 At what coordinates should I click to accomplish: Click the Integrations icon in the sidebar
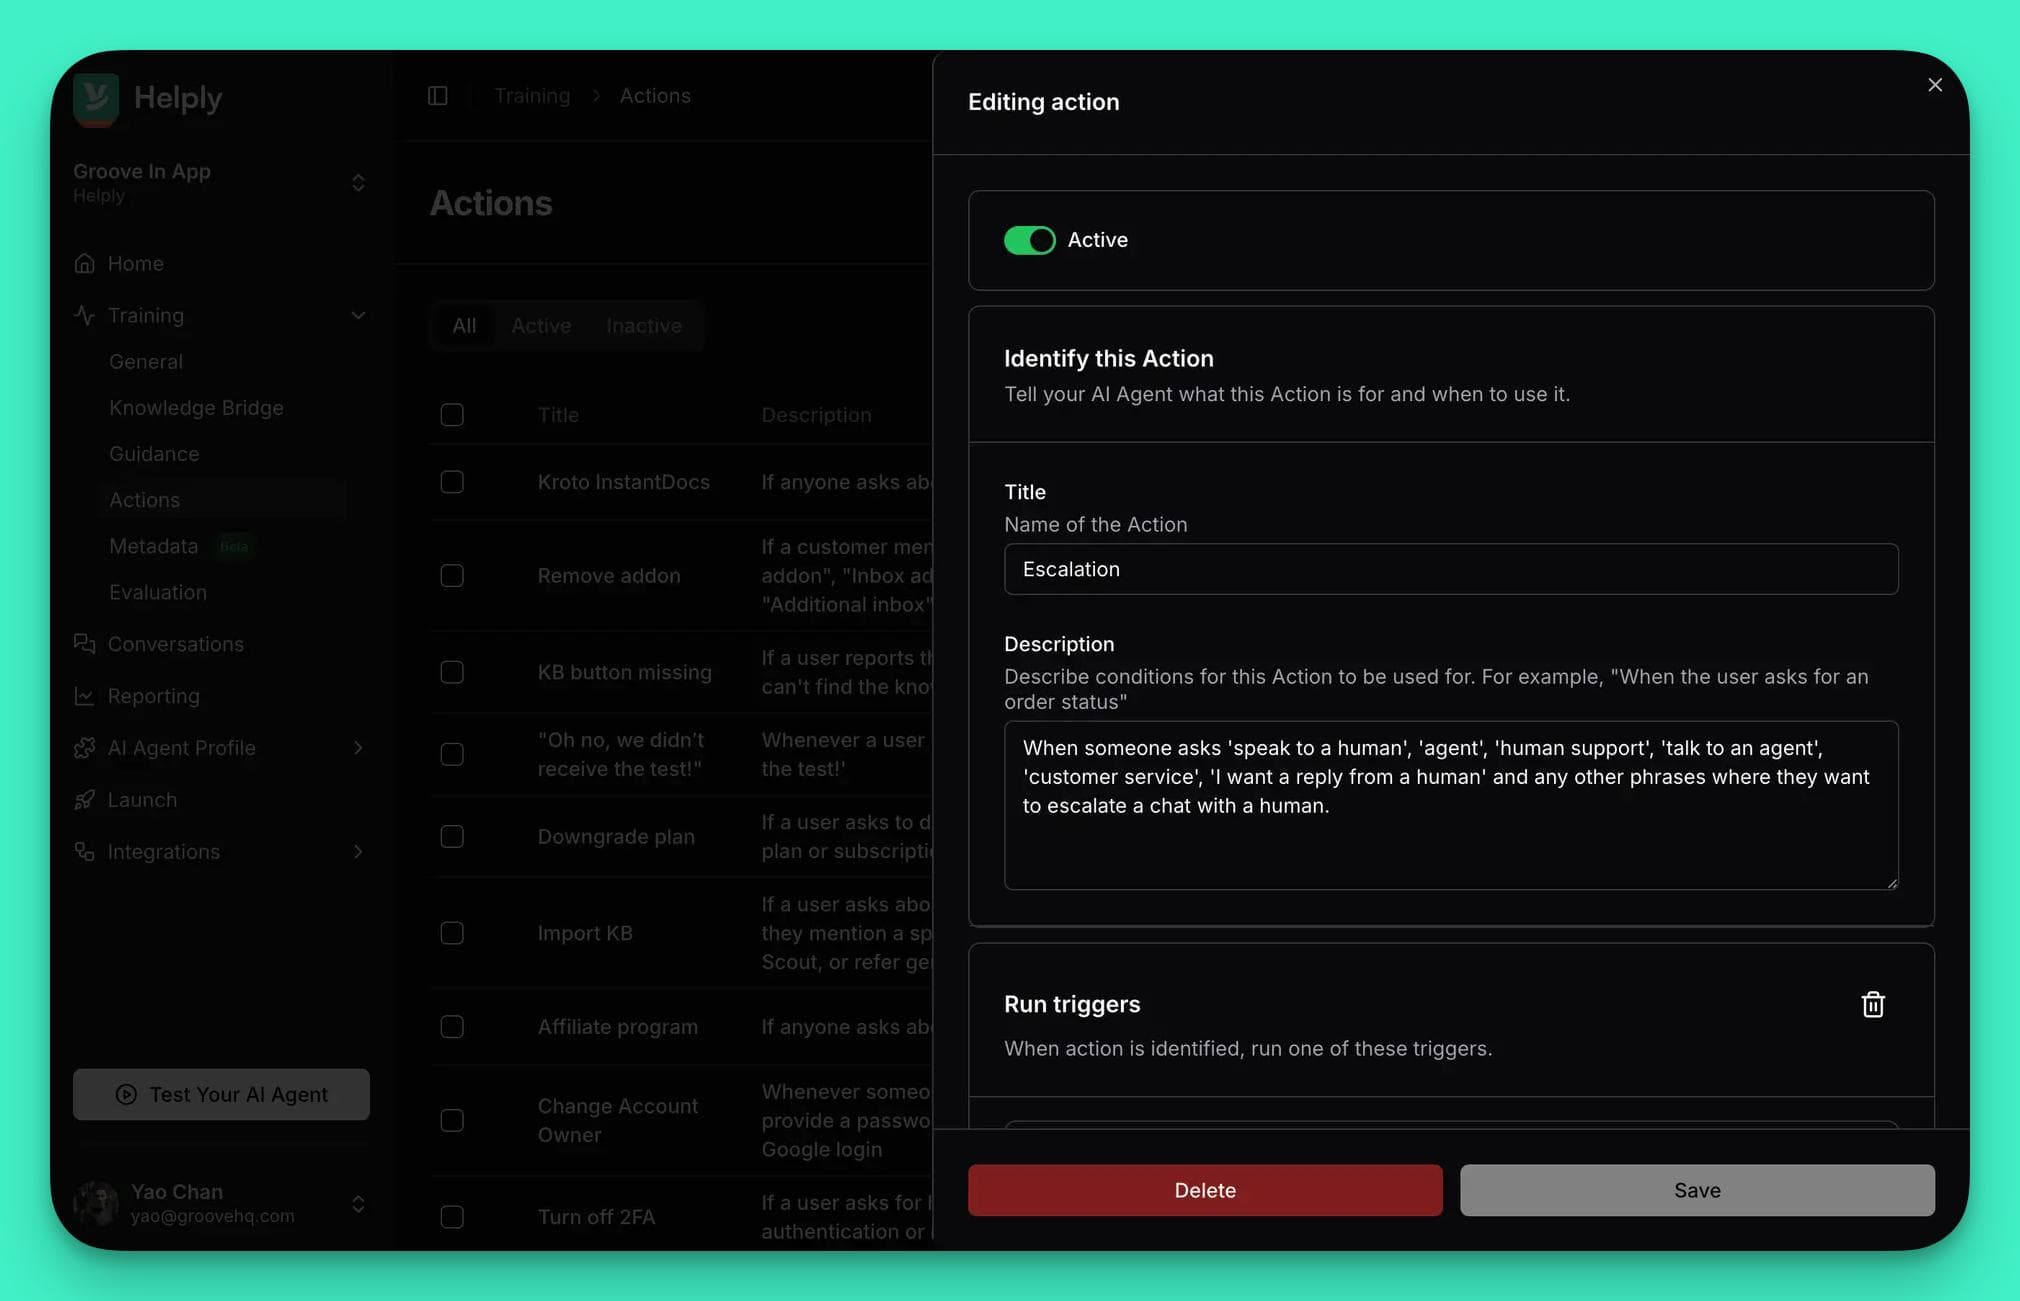tap(85, 852)
